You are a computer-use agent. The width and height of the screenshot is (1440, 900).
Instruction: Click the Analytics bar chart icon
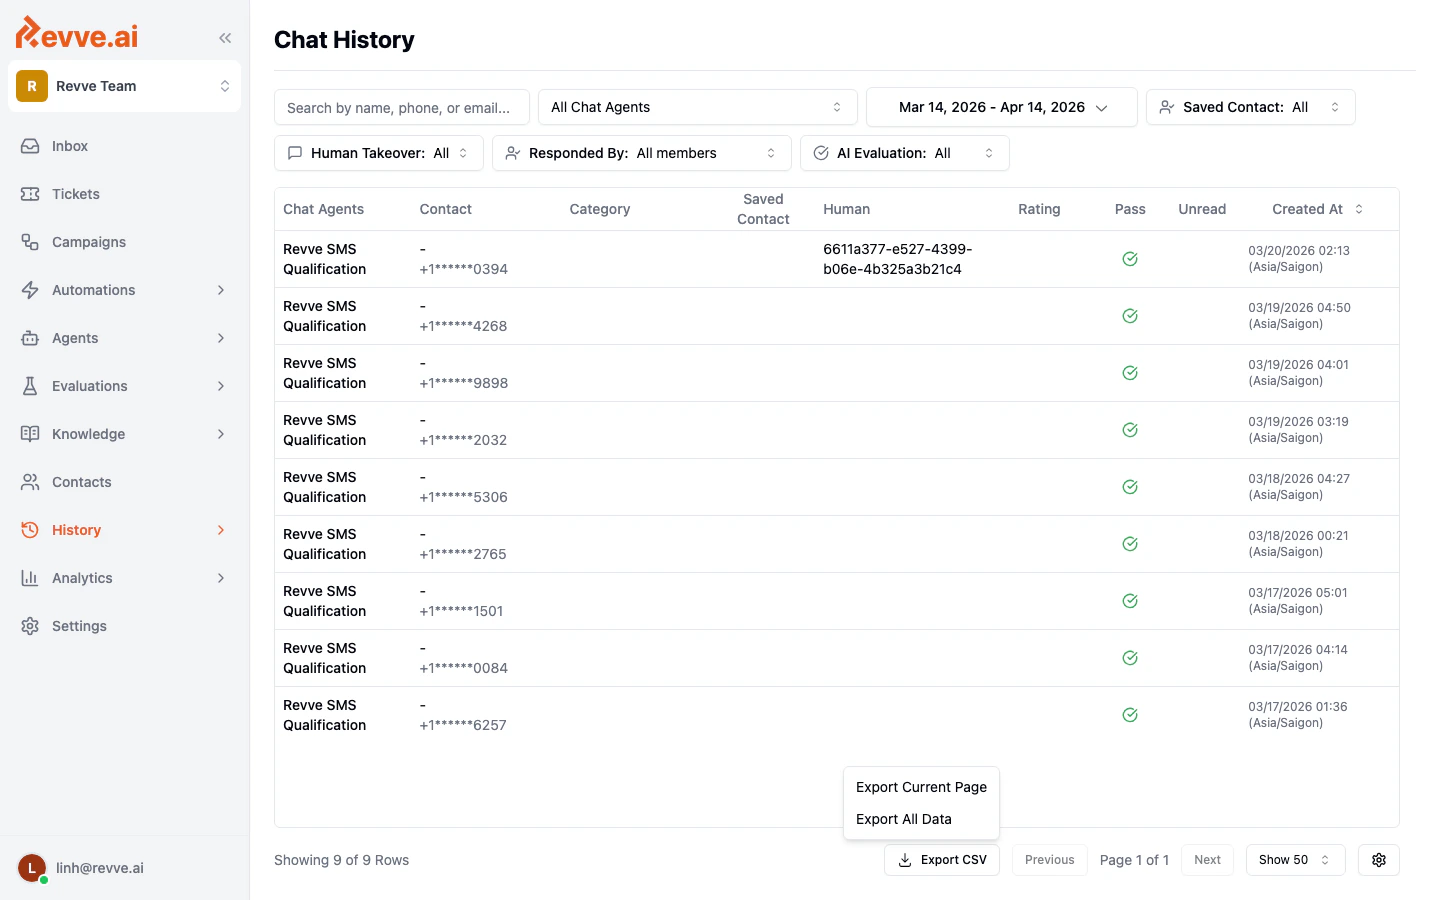(30, 578)
